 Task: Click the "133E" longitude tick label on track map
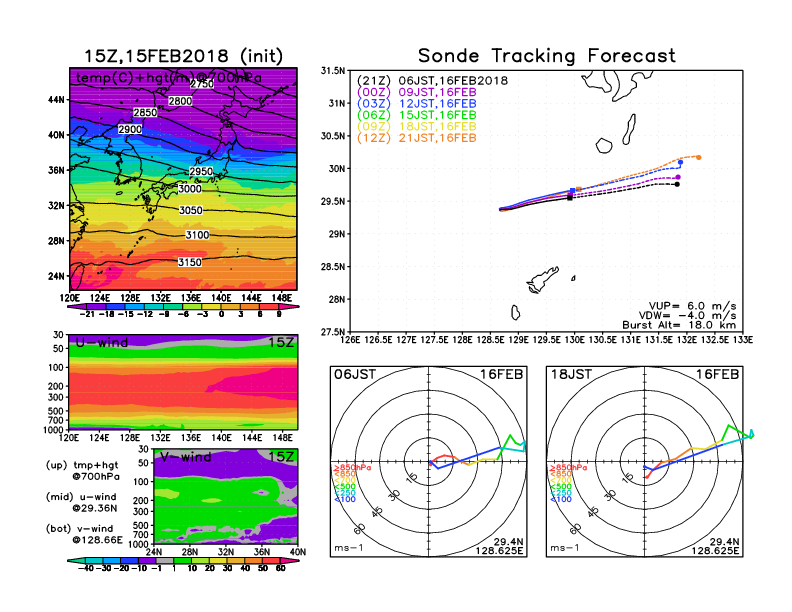(x=743, y=340)
